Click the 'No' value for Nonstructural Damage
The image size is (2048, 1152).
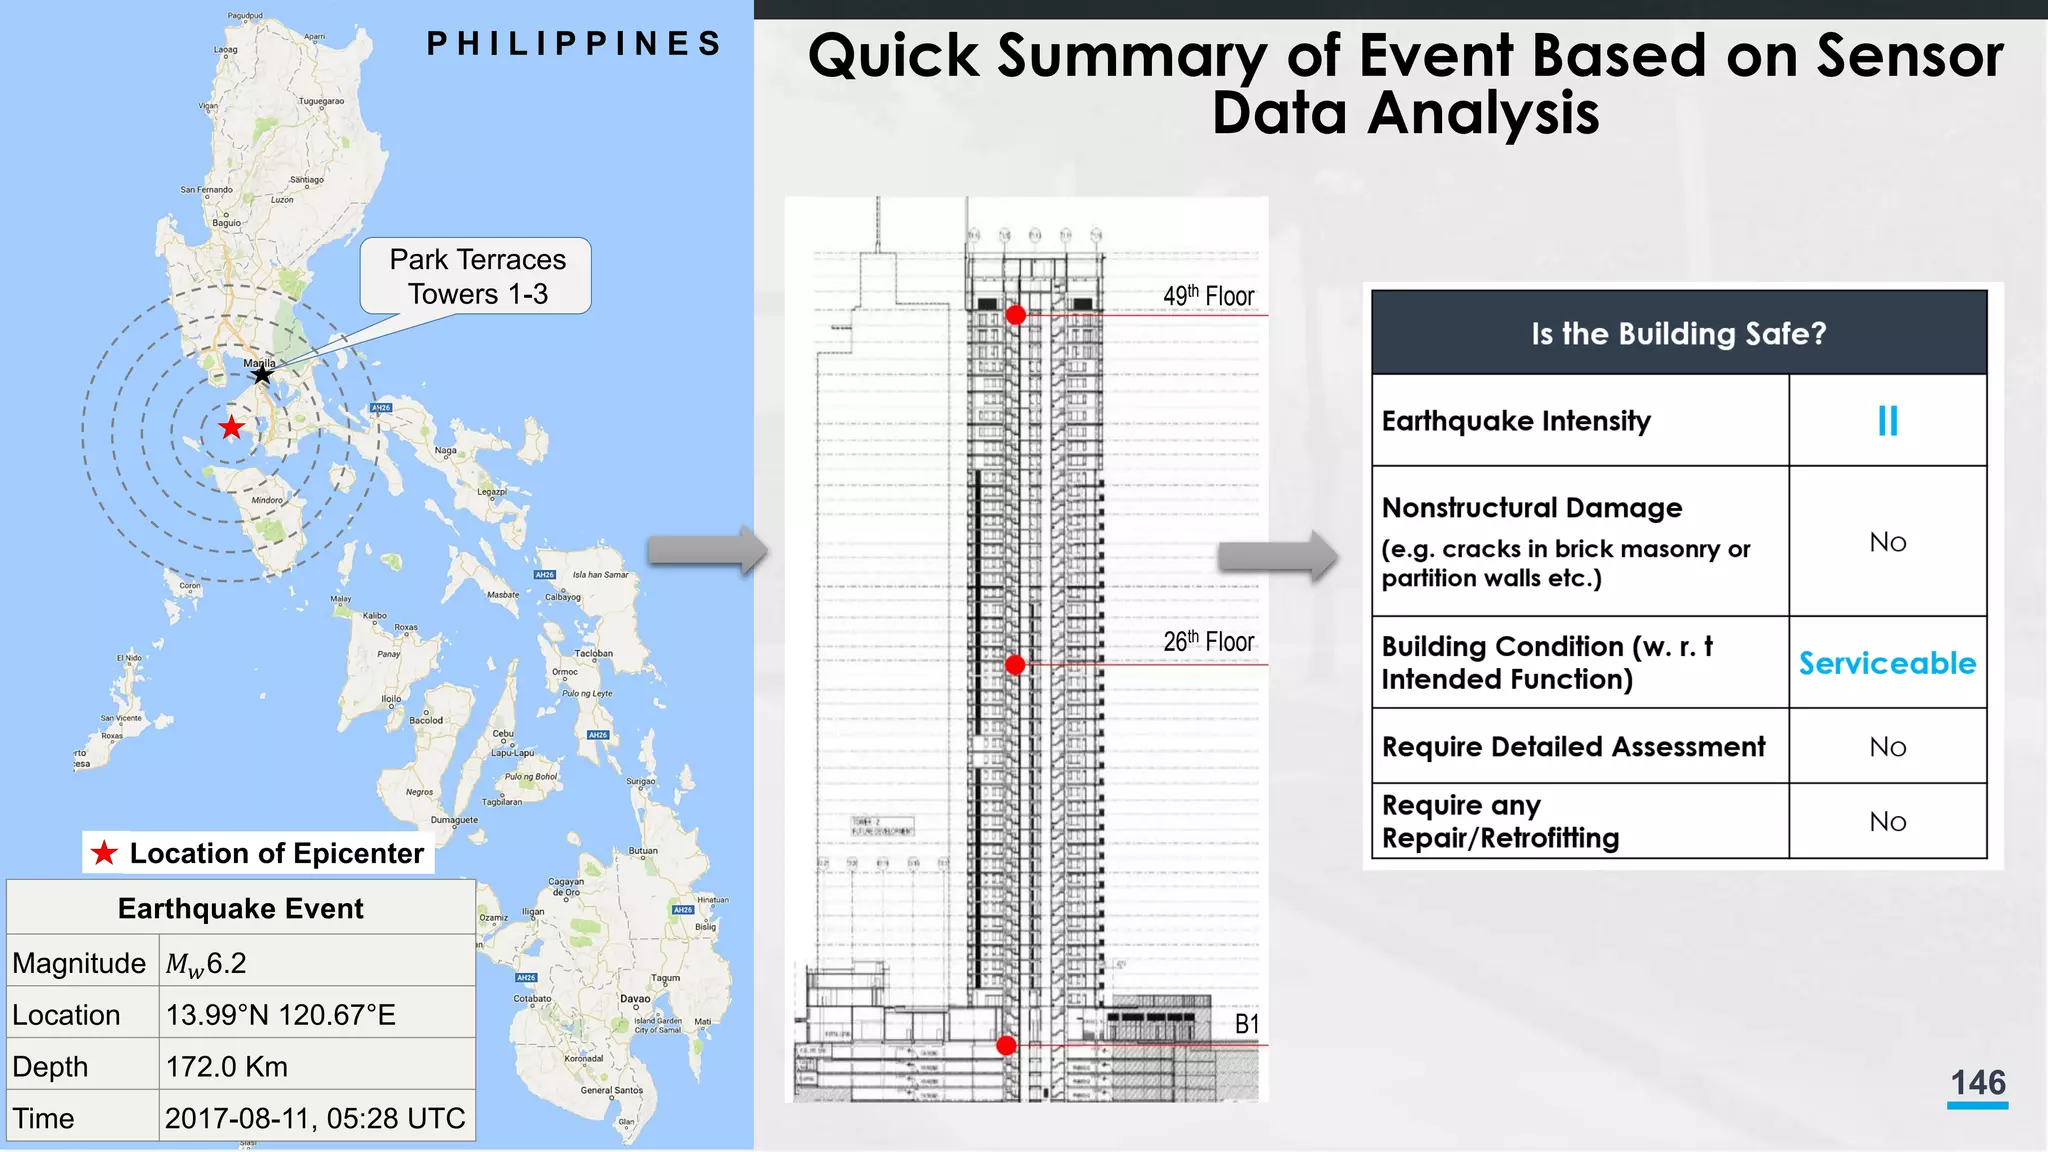(1887, 542)
